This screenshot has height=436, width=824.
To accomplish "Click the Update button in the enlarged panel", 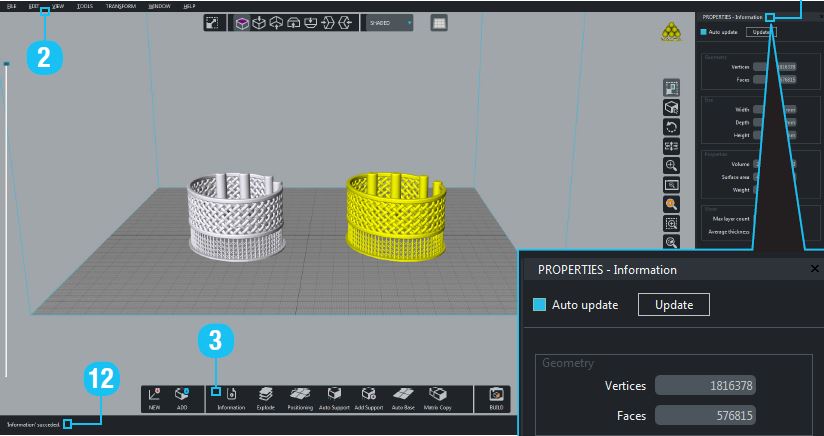I will pos(673,305).
